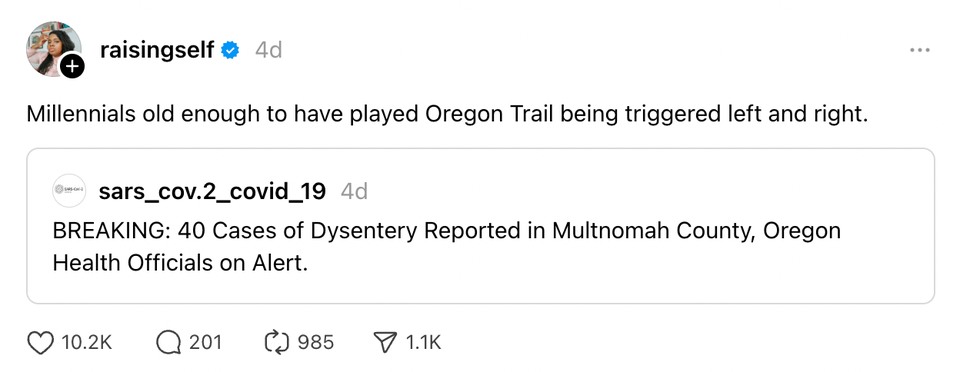This screenshot has height=372, width=960.
Task: Open the three-dot more options menu
Action: click(x=920, y=50)
